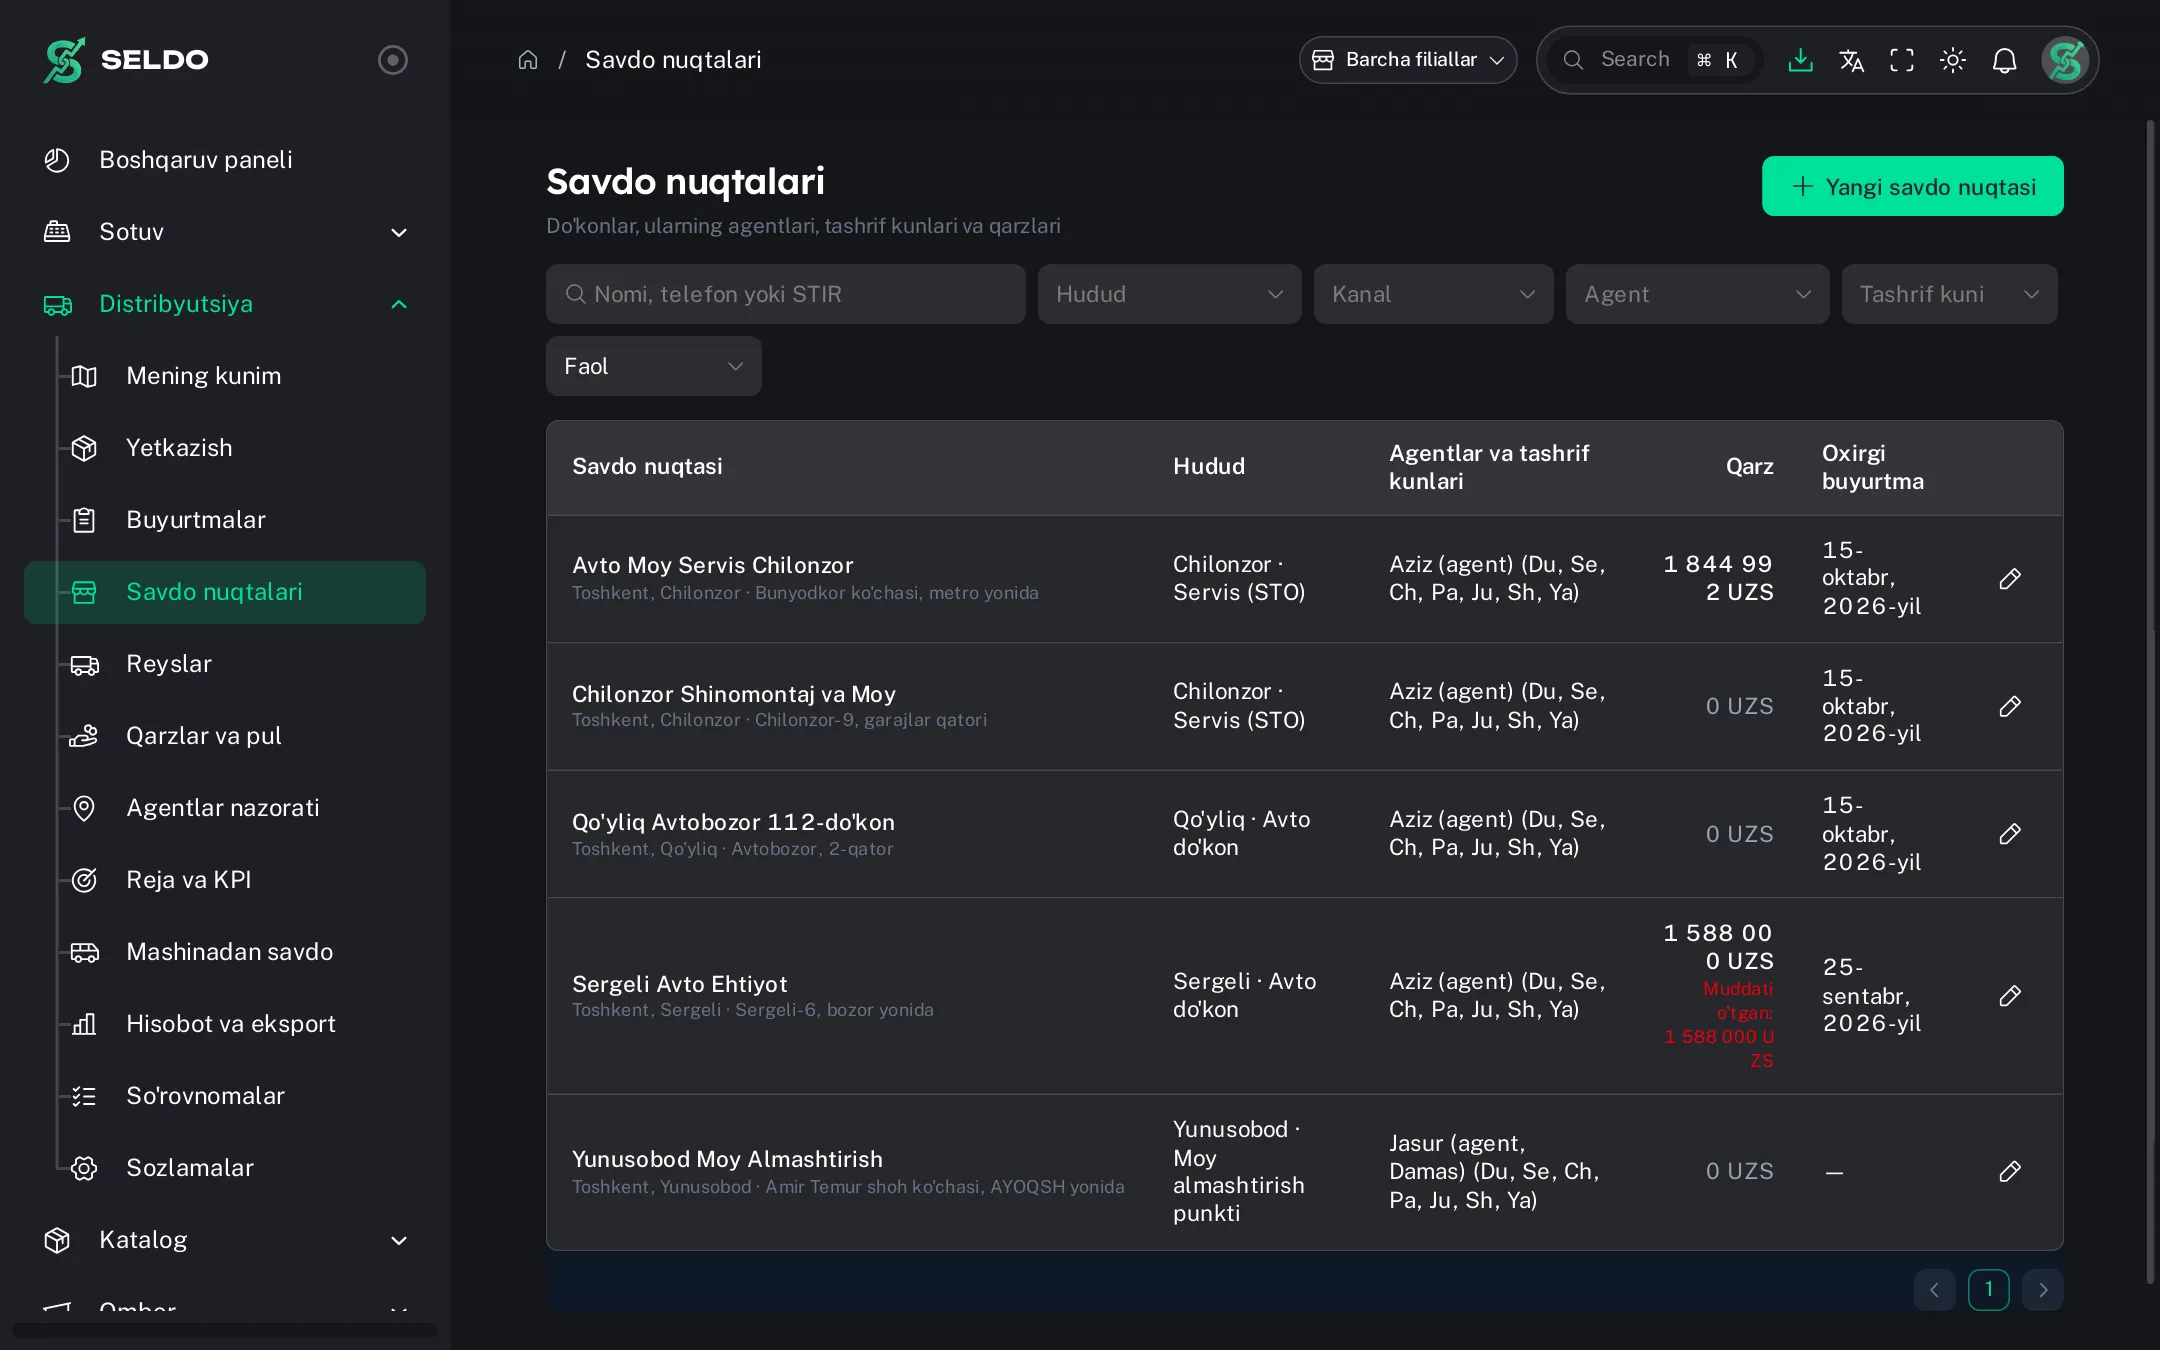The width and height of the screenshot is (2160, 1350).
Task: Click the SELDO logo
Action: [x=126, y=60]
